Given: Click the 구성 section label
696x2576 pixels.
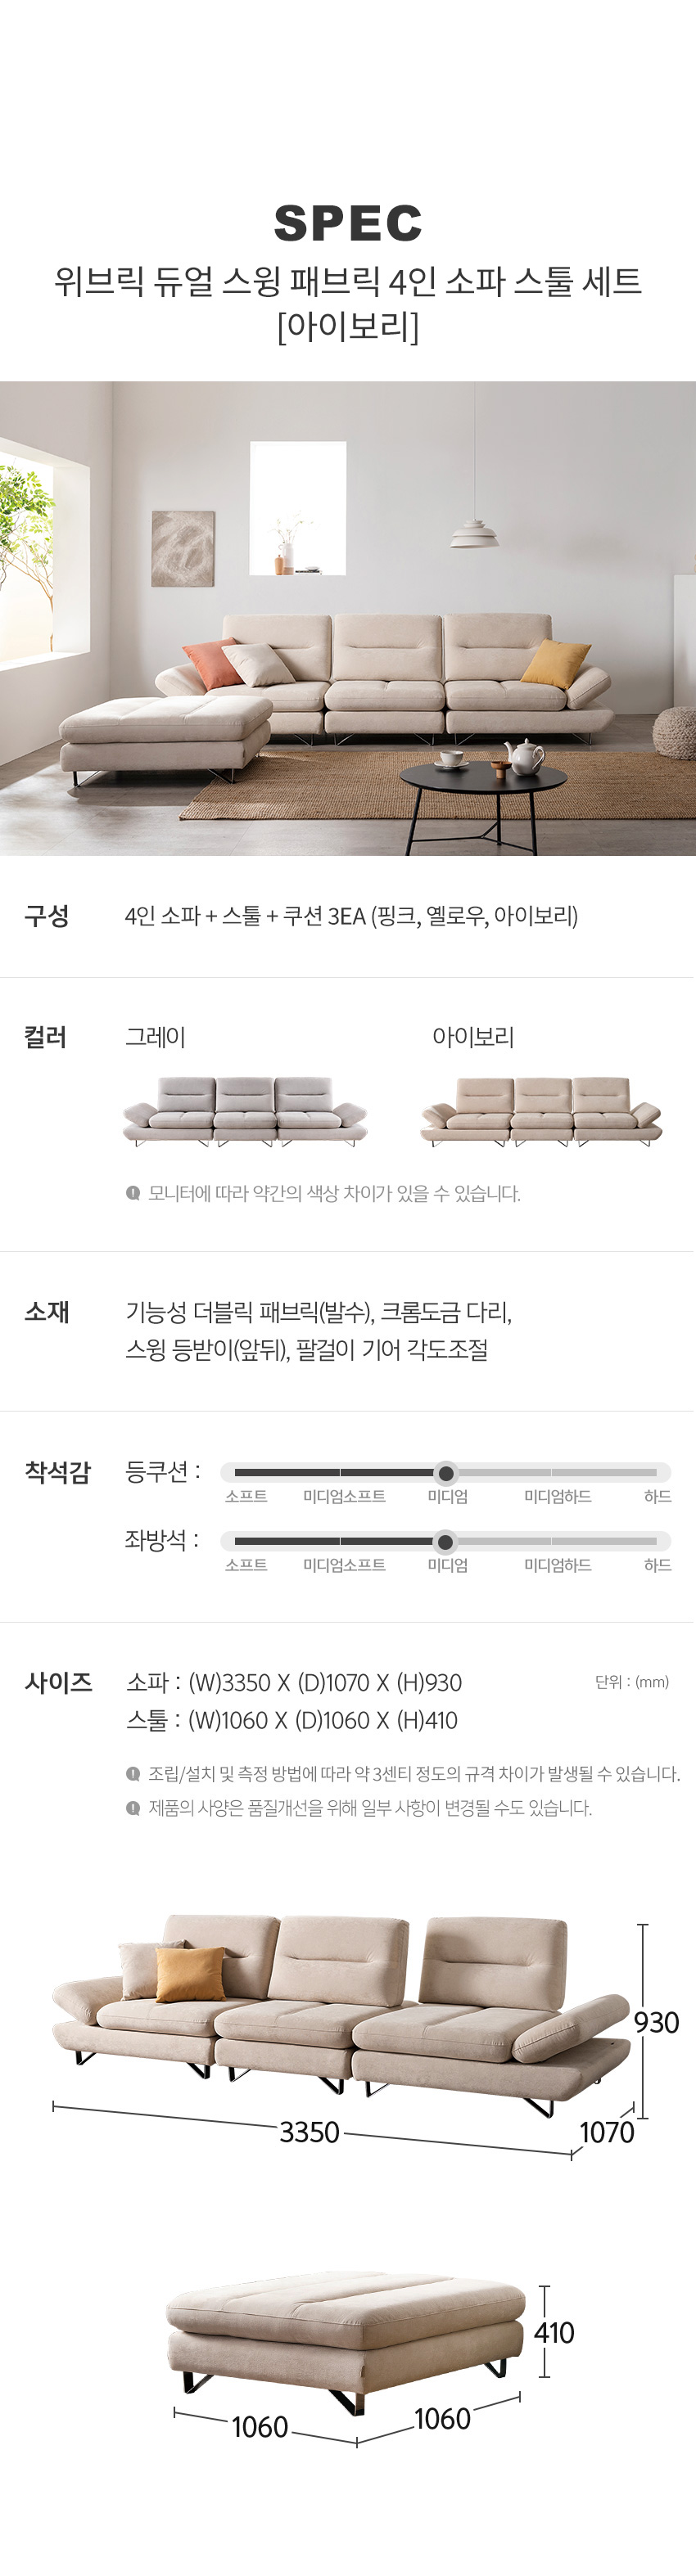Looking at the screenshot, I should (x=47, y=916).
